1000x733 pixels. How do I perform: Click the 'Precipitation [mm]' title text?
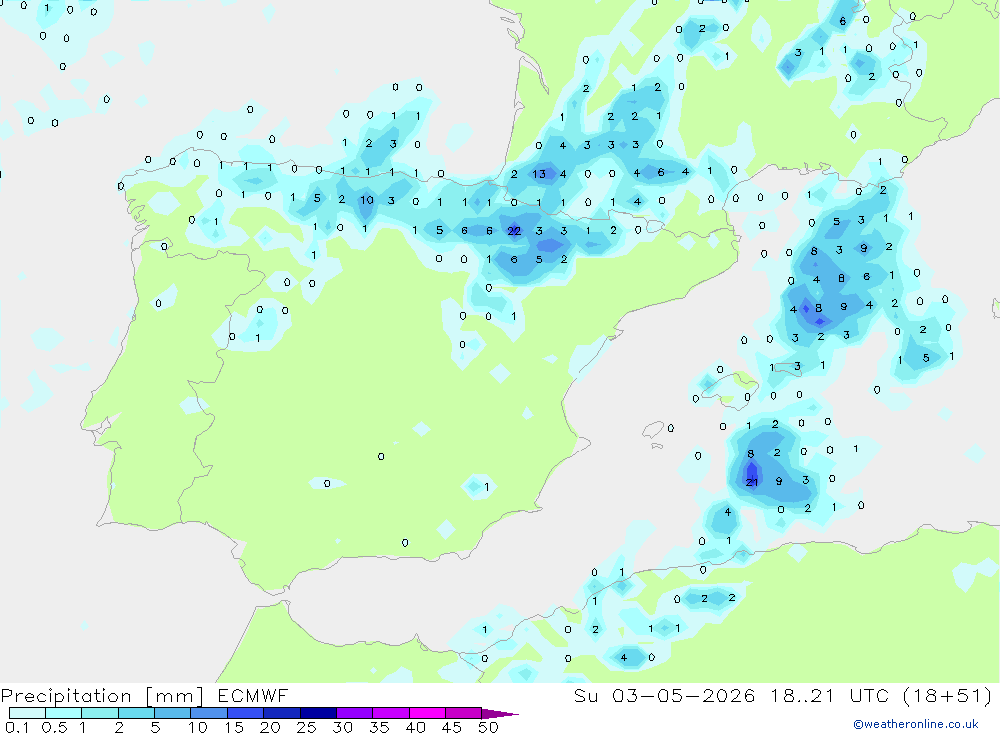[102, 695]
